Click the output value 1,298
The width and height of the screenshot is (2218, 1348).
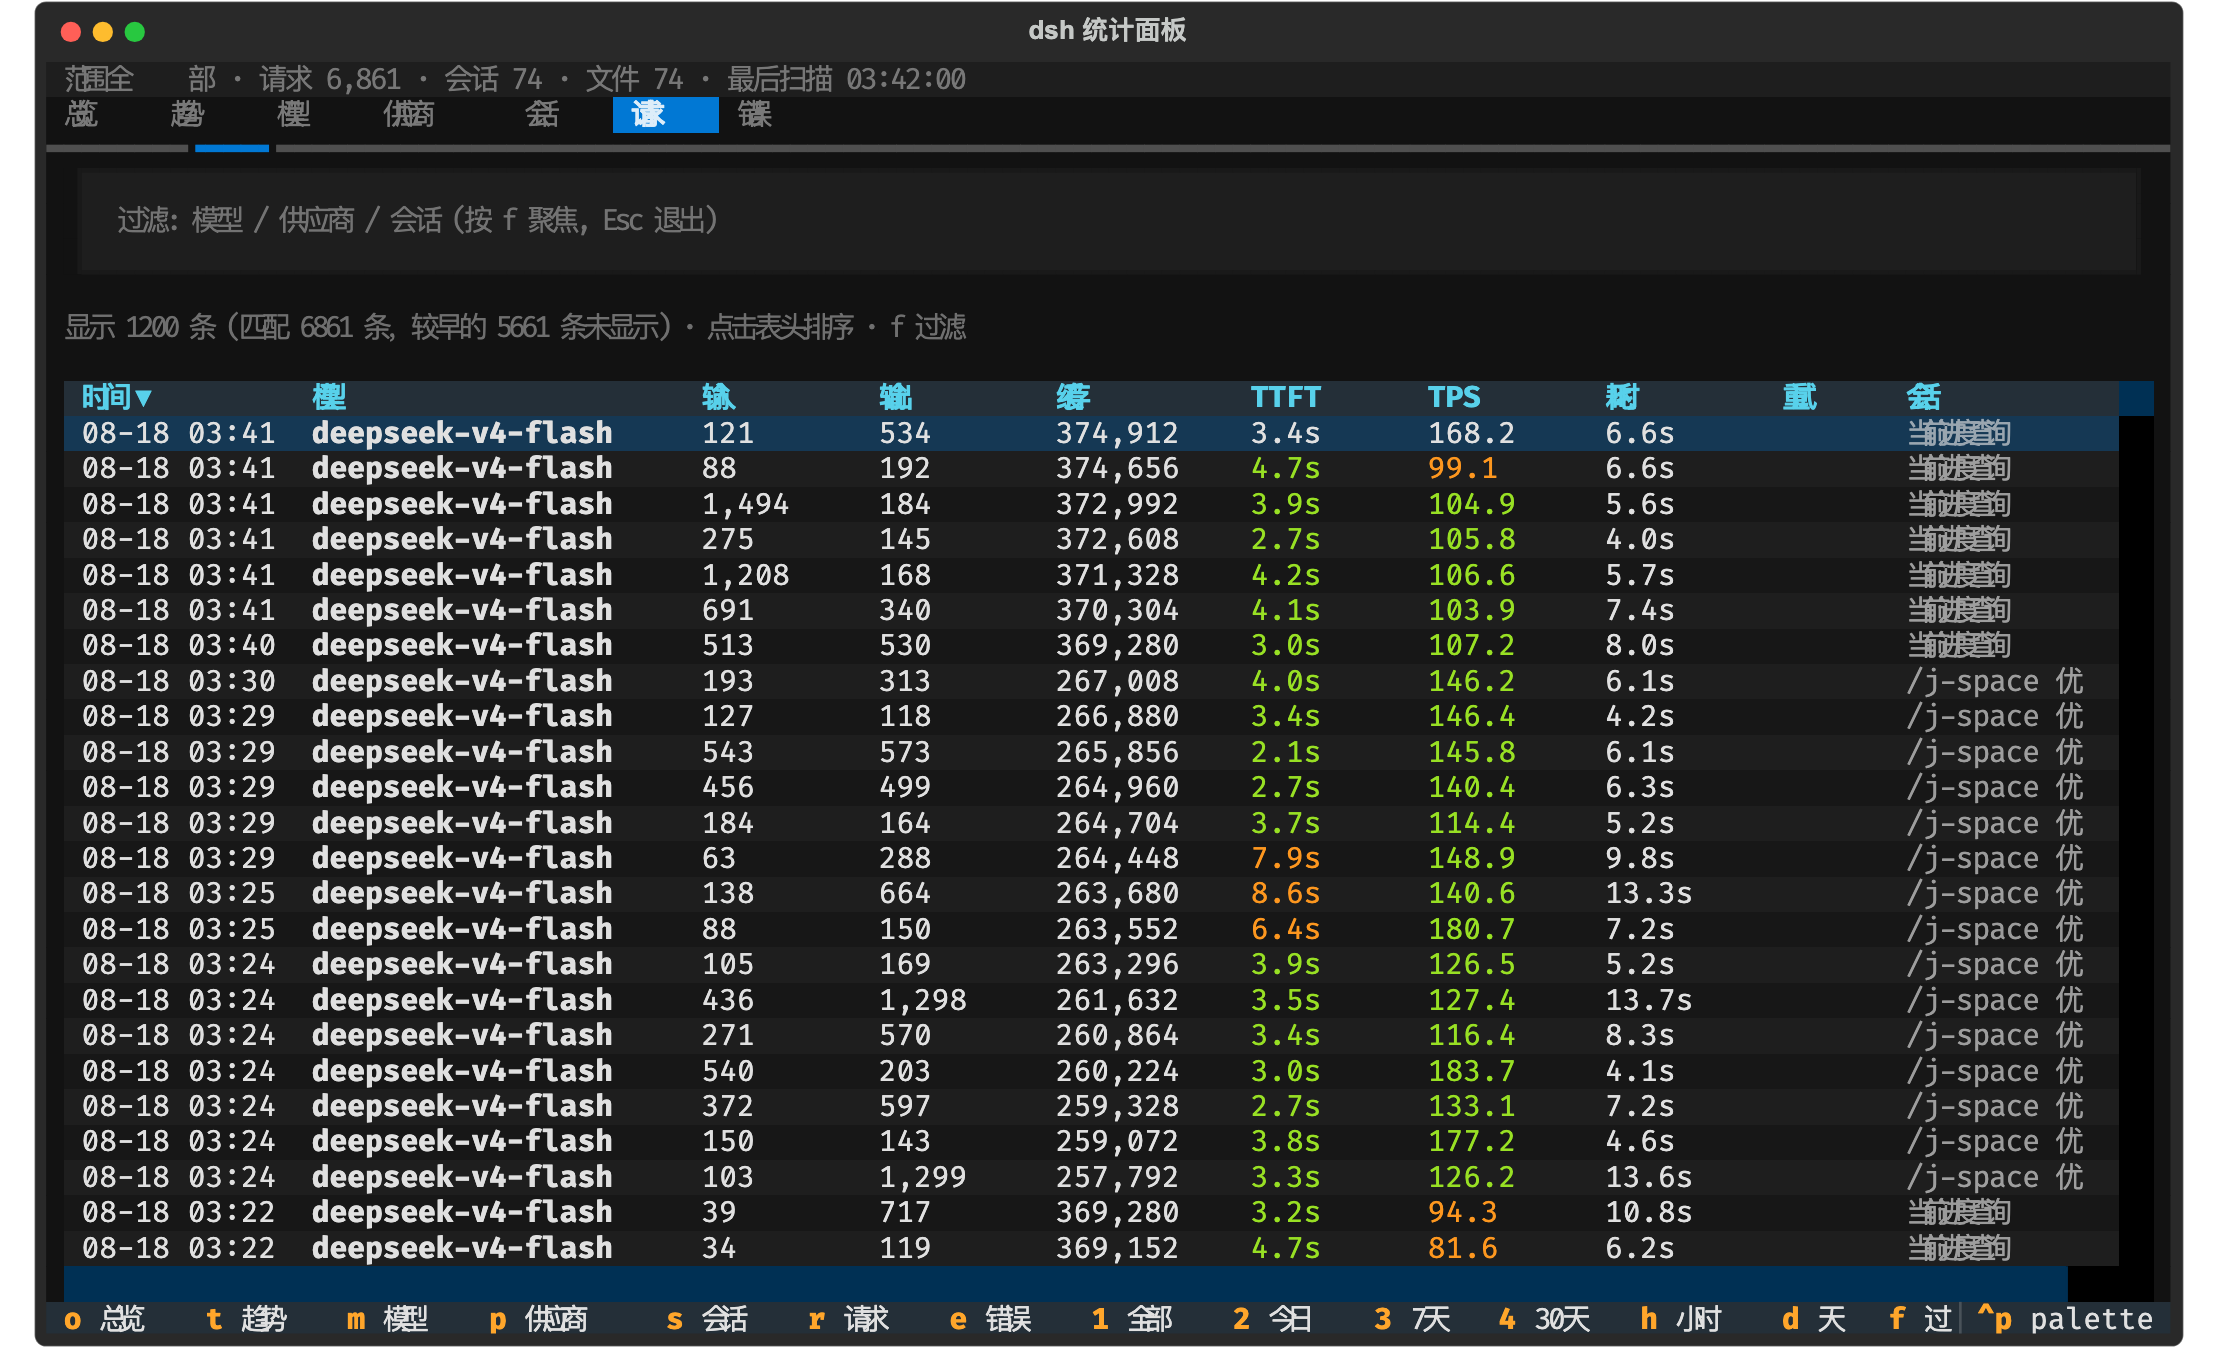click(923, 1000)
